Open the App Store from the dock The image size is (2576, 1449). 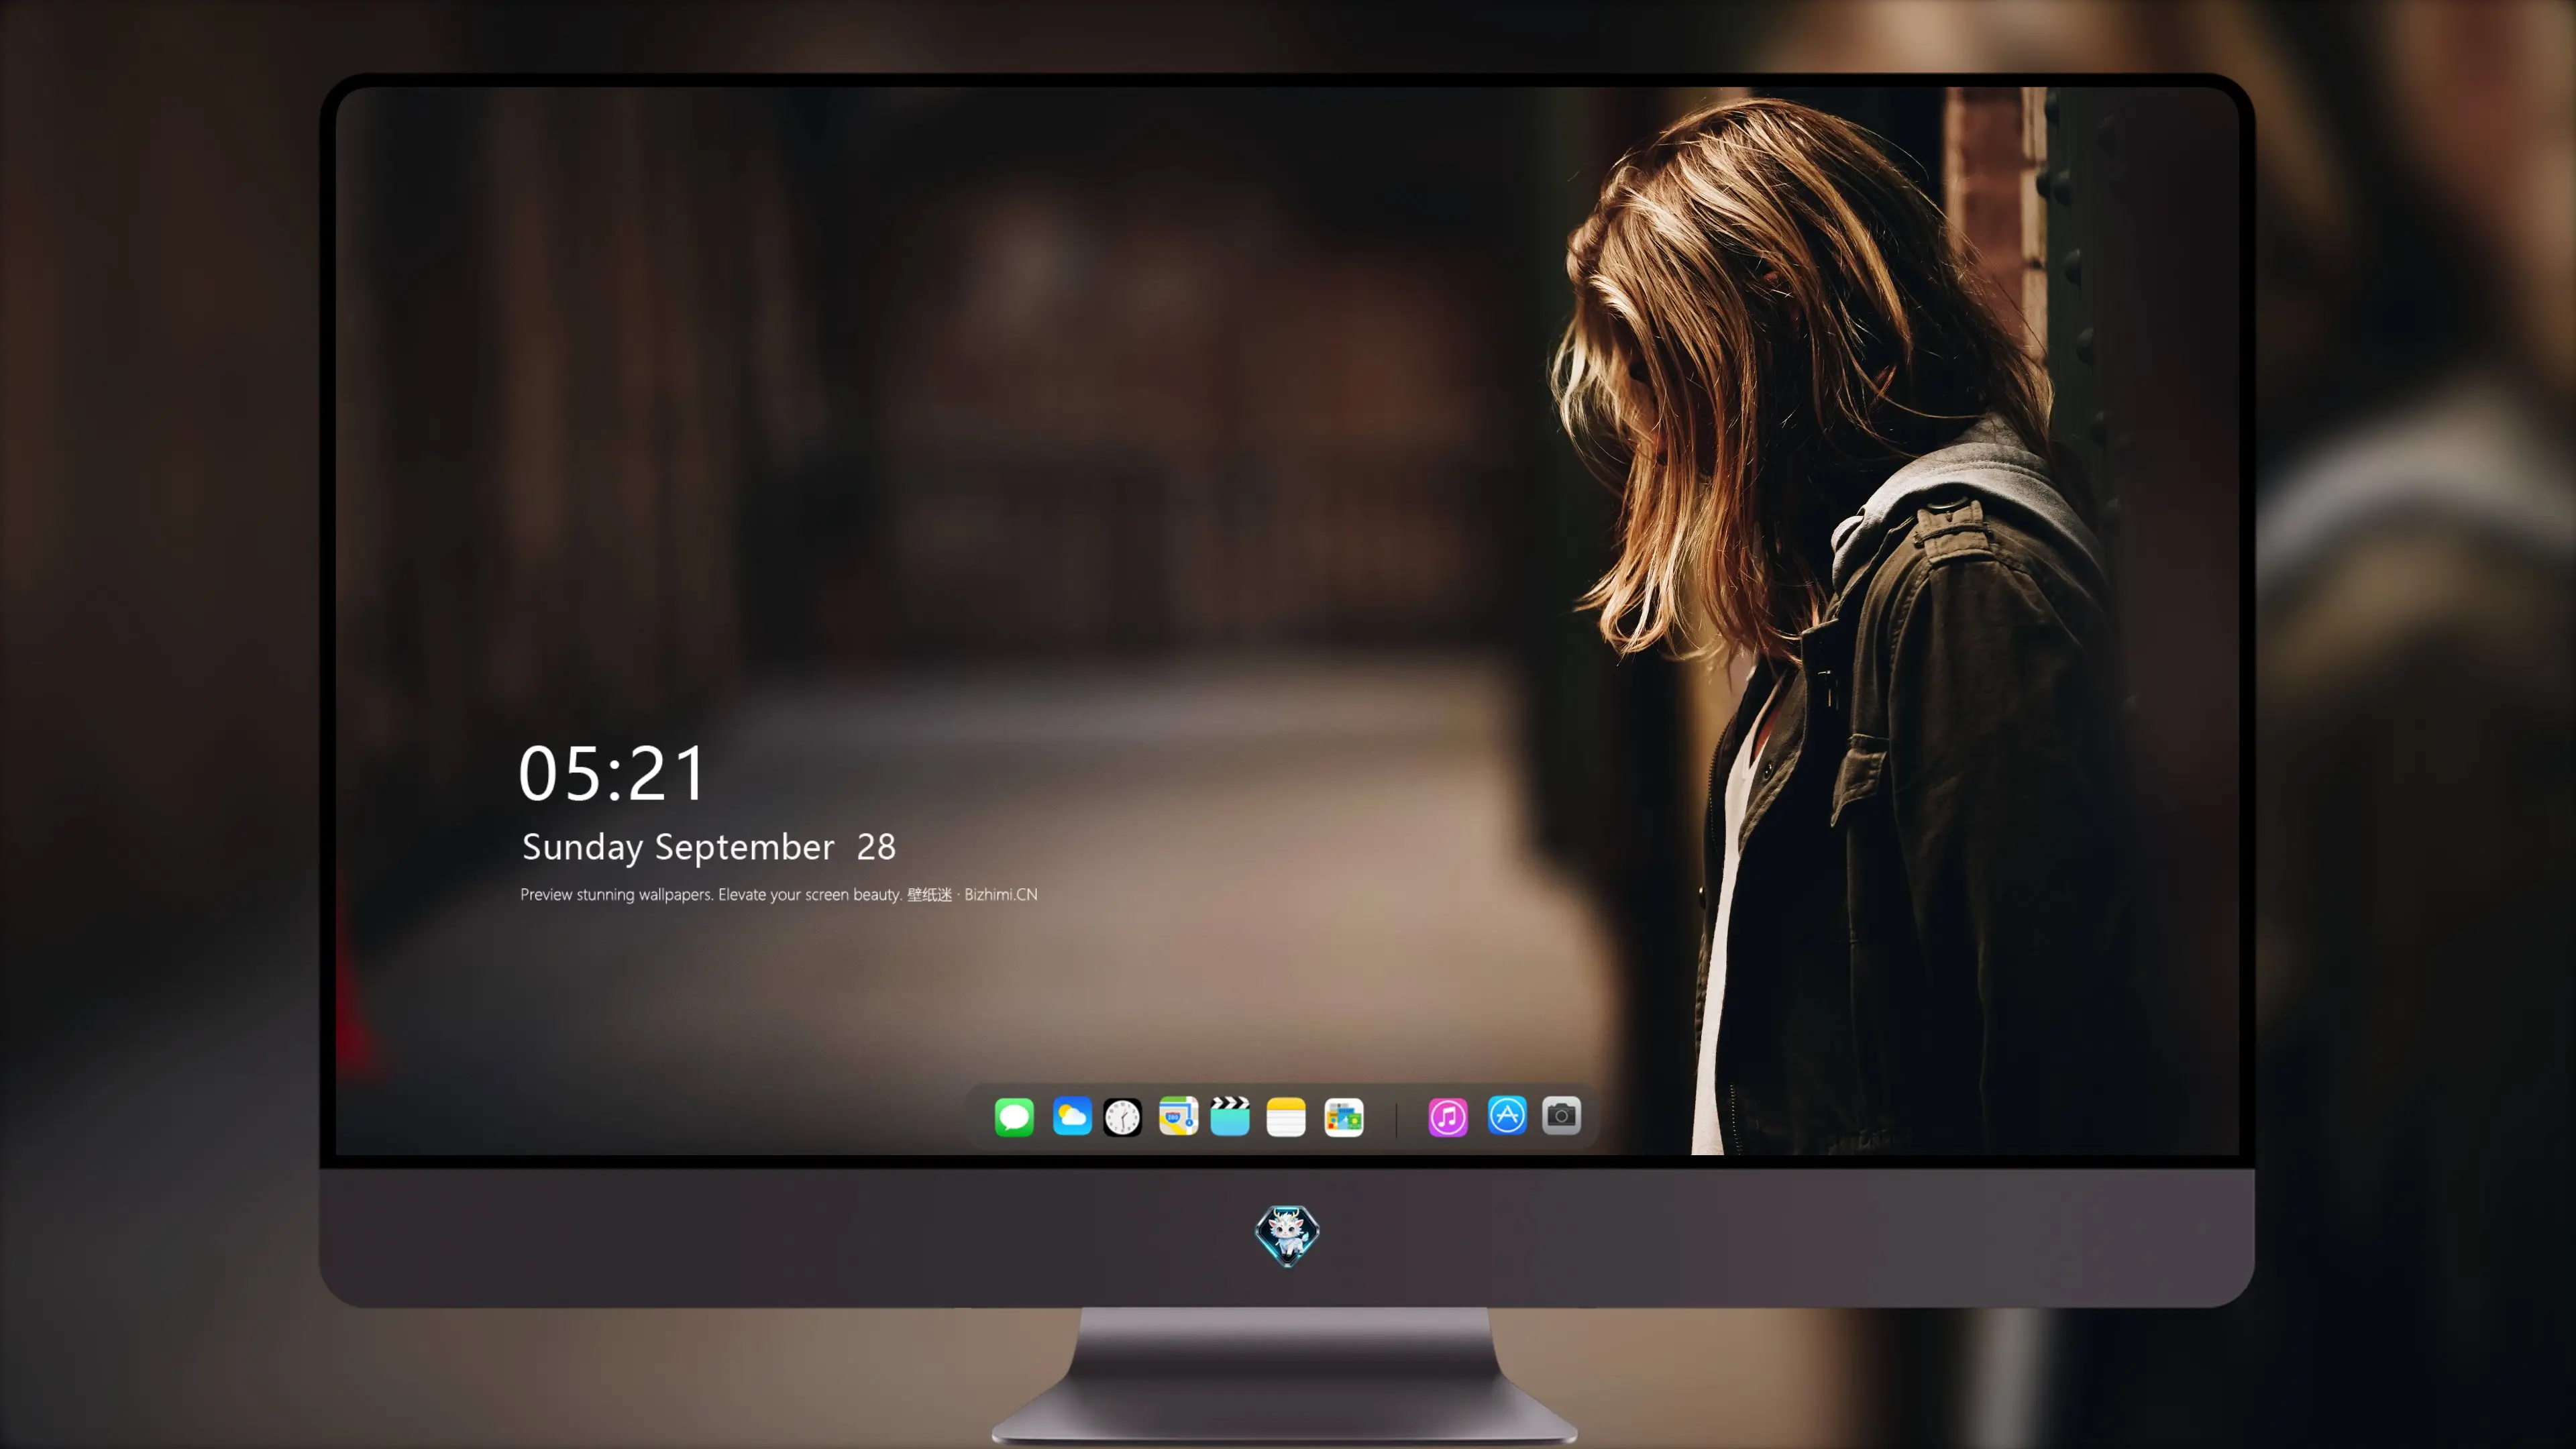tap(1507, 1115)
